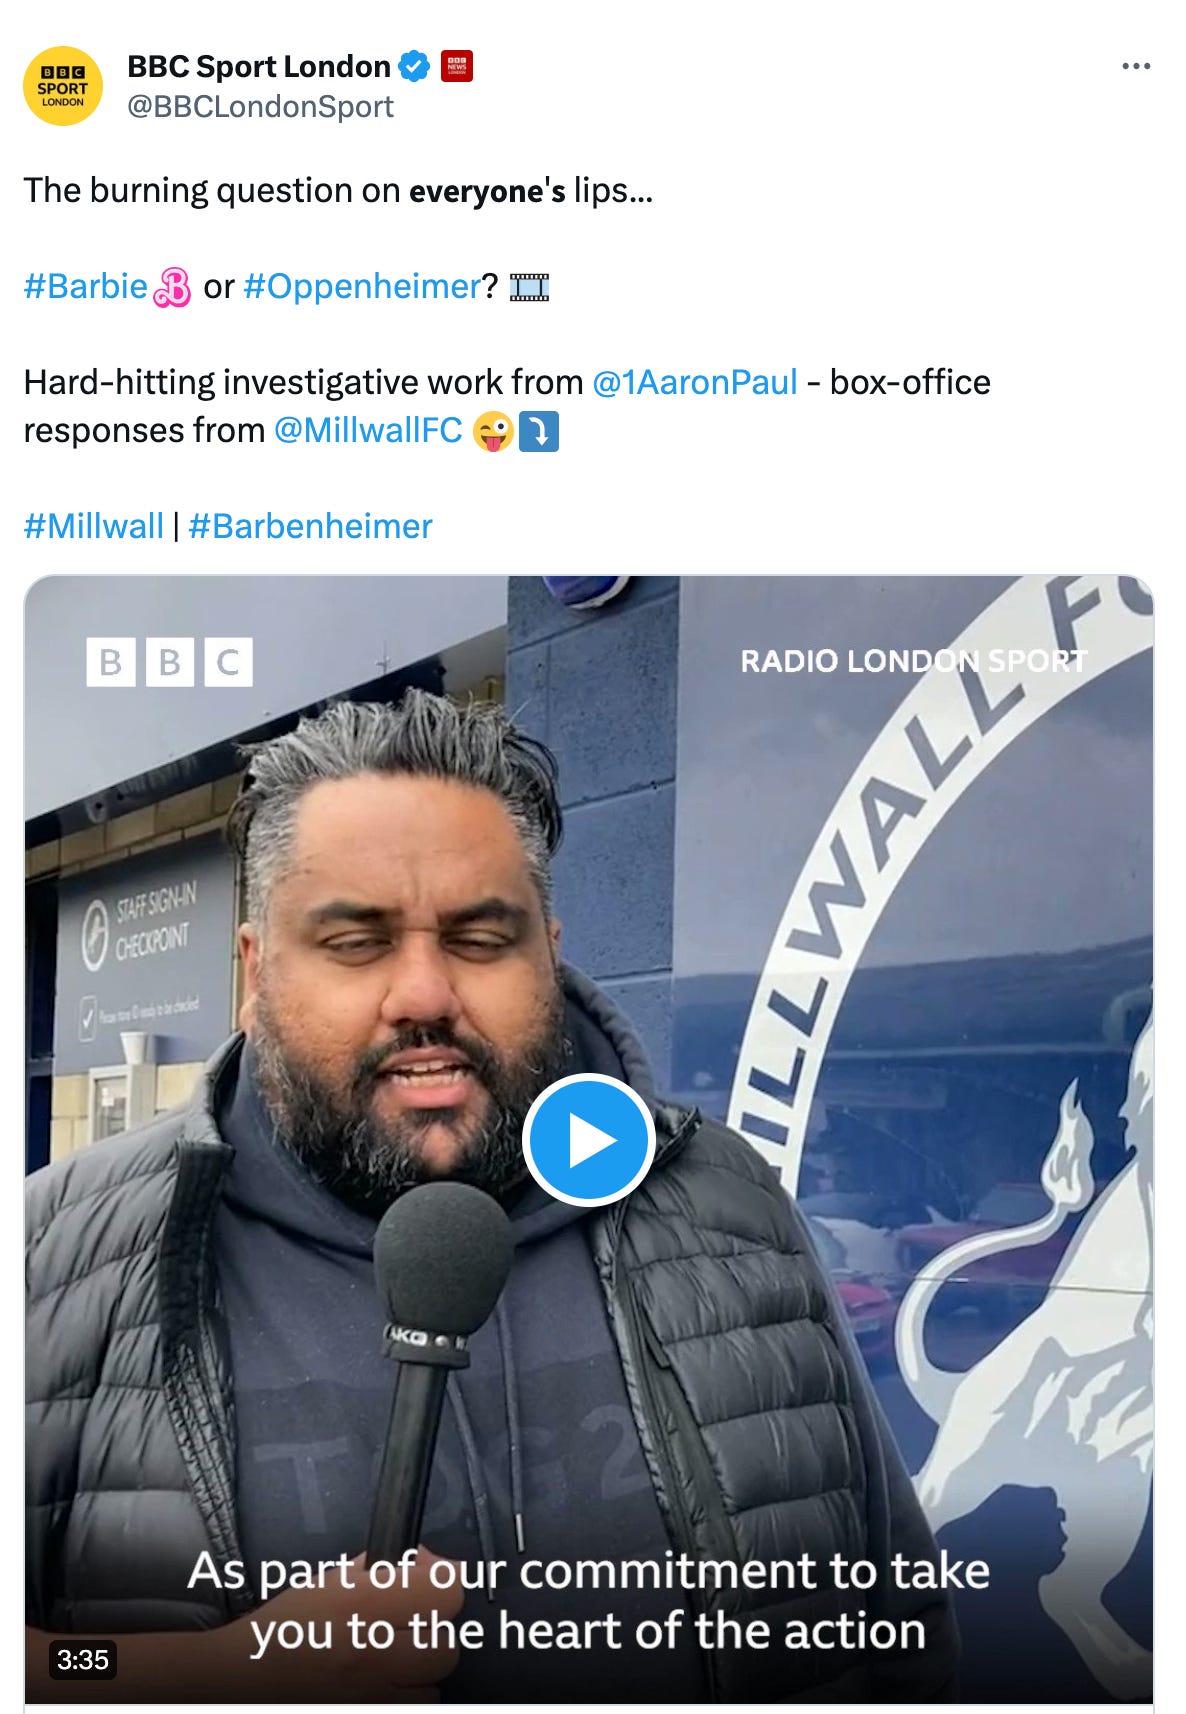Click the winking tongue-out face emoji
This screenshot has height=1714, width=1186.
(x=493, y=431)
